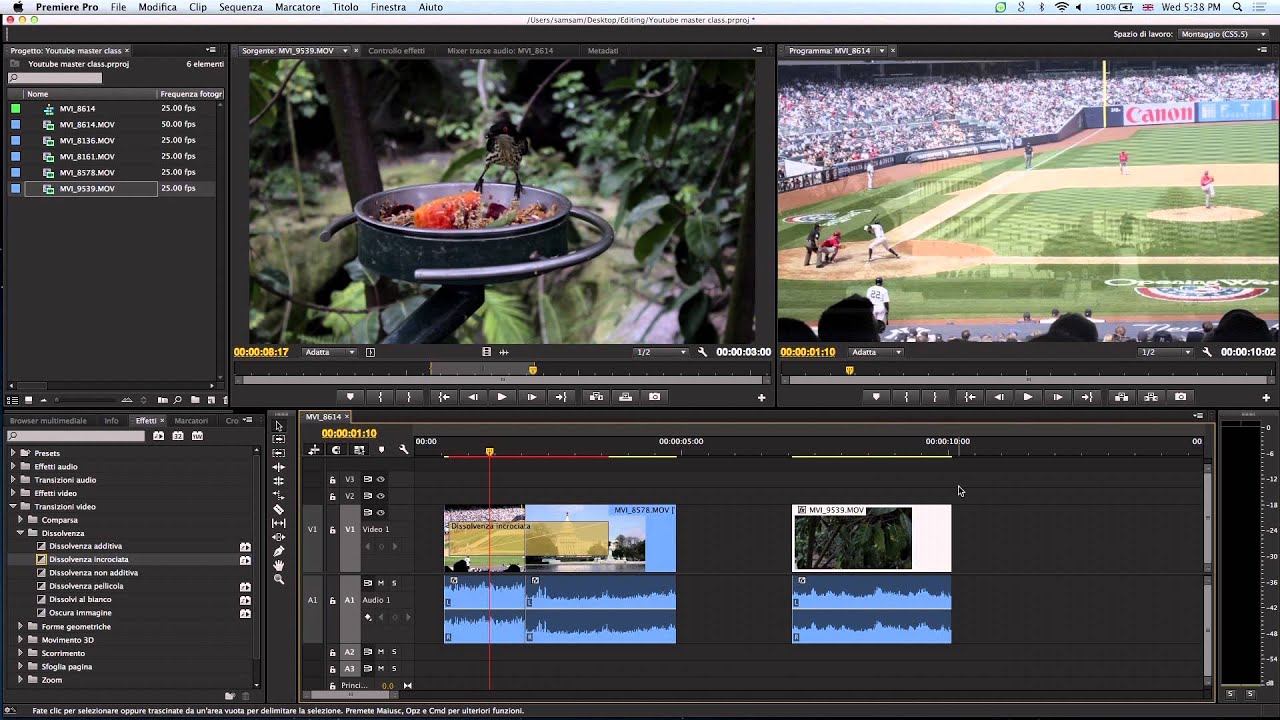Open the Sequenza menu
1280x720 pixels.
(x=241, y=7)
